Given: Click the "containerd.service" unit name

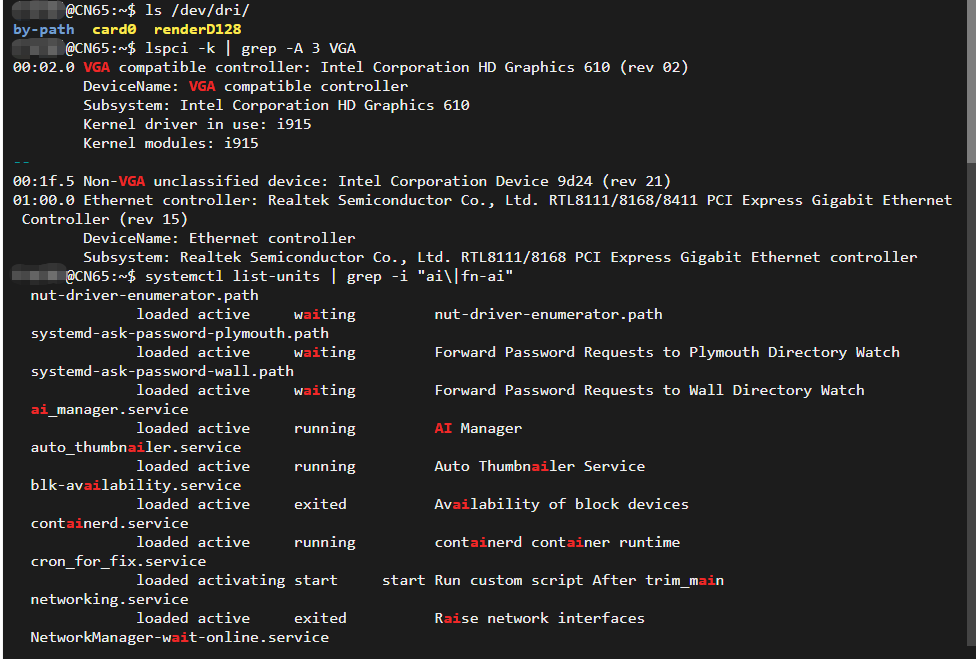Looking at the screenshot, I should tap(109, 523).
